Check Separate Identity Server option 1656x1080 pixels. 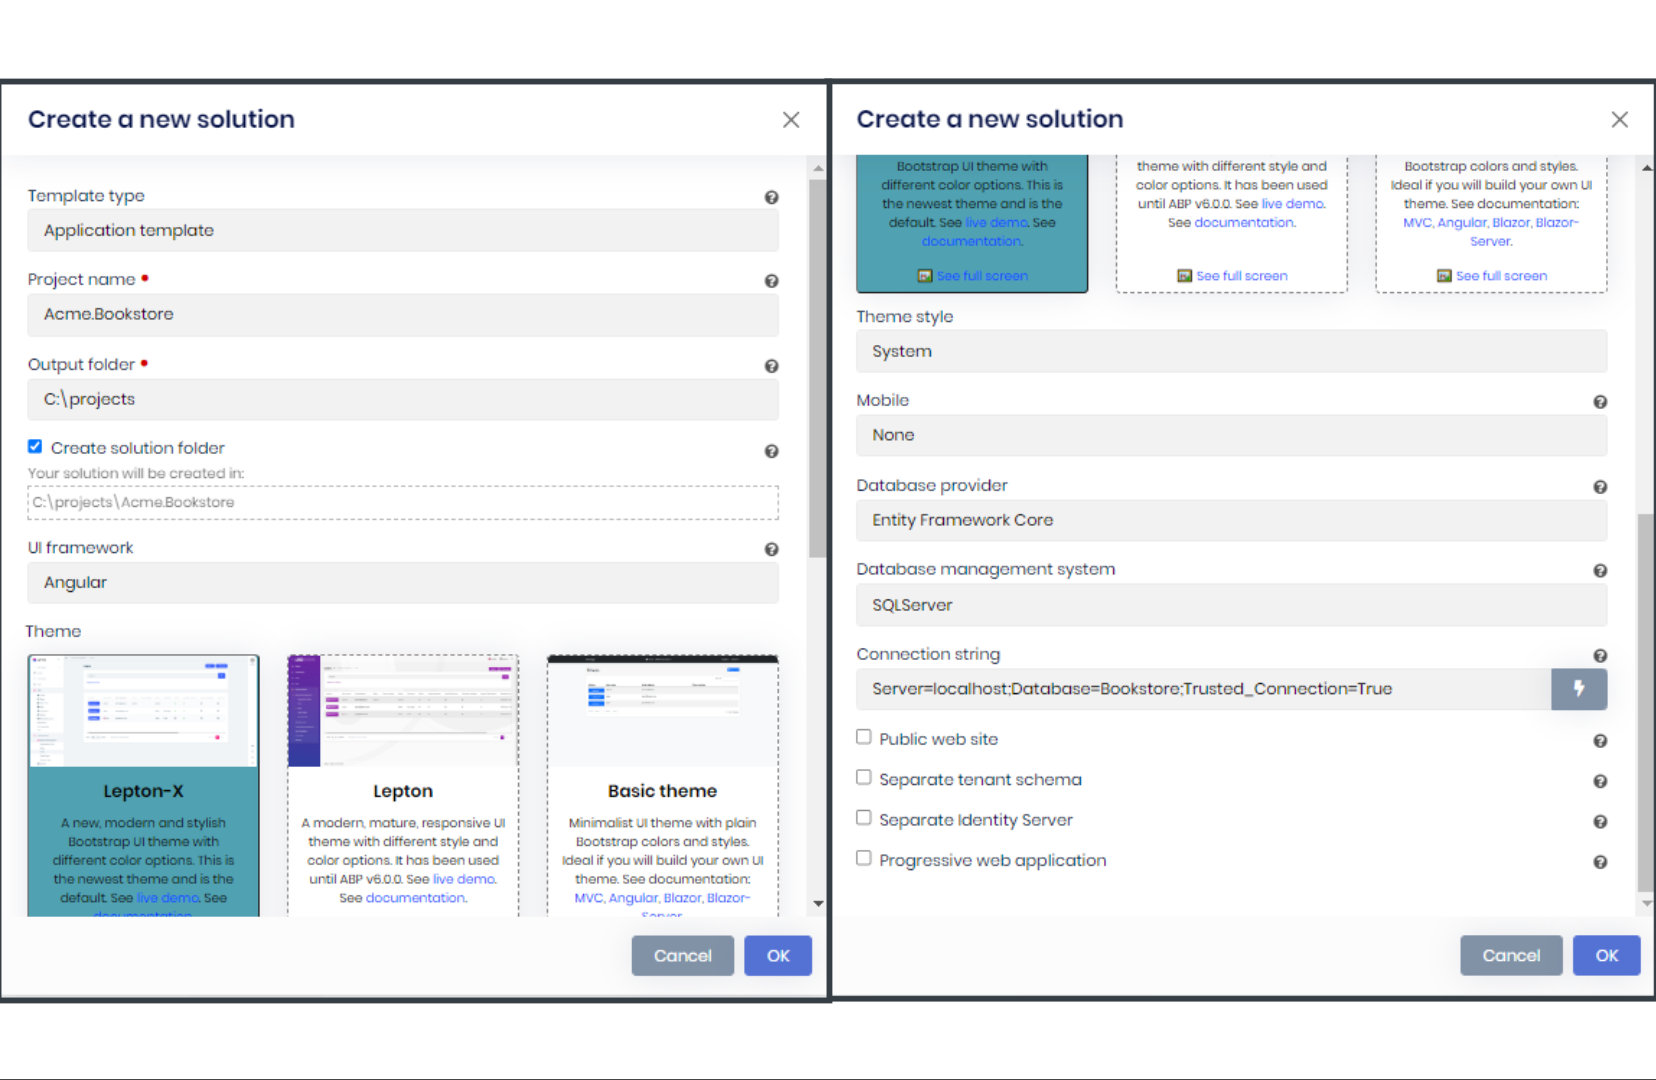click(864, 818)
